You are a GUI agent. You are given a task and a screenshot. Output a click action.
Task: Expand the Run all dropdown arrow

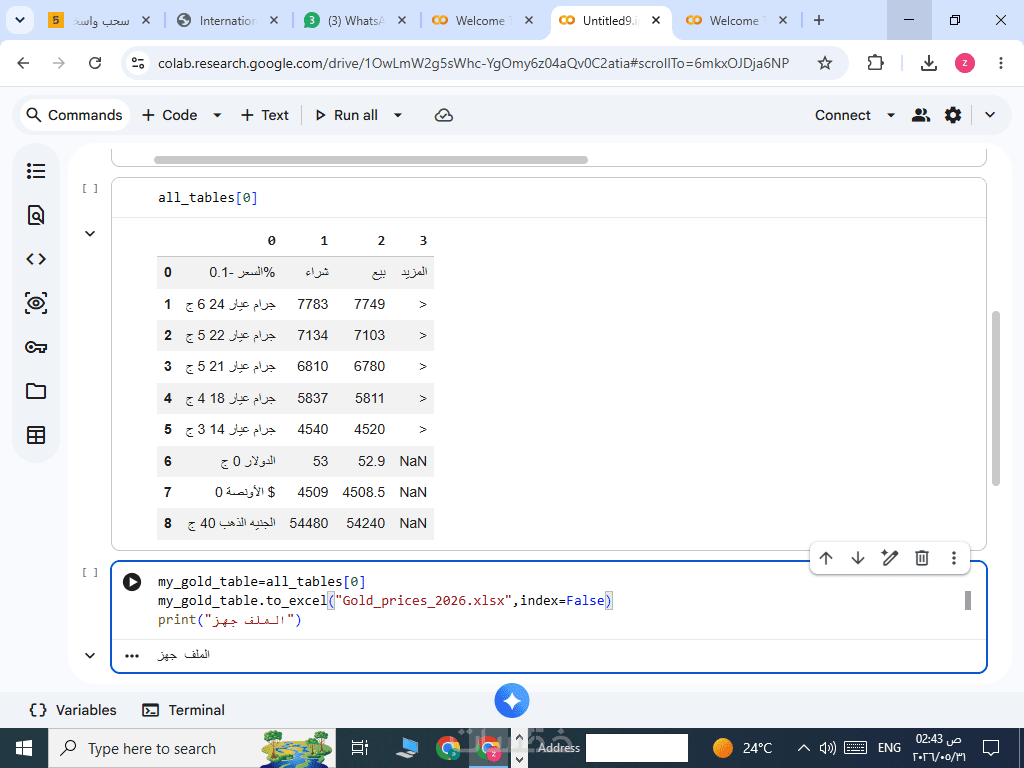click(x=398, y=116)
